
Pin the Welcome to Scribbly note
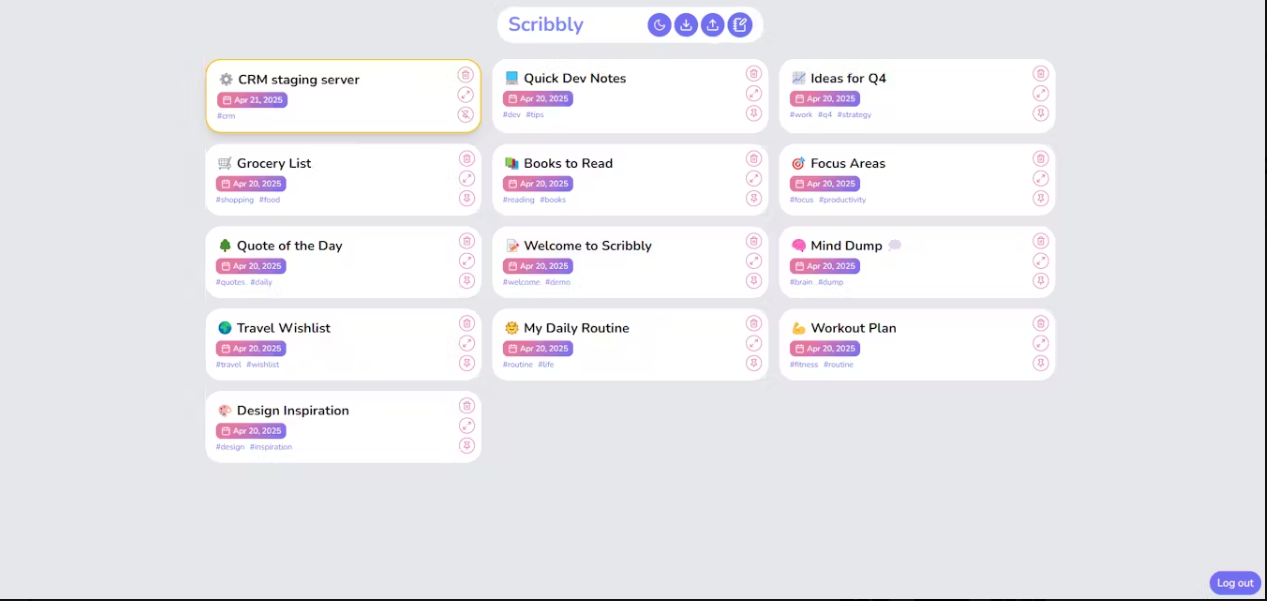coord(754,281)
